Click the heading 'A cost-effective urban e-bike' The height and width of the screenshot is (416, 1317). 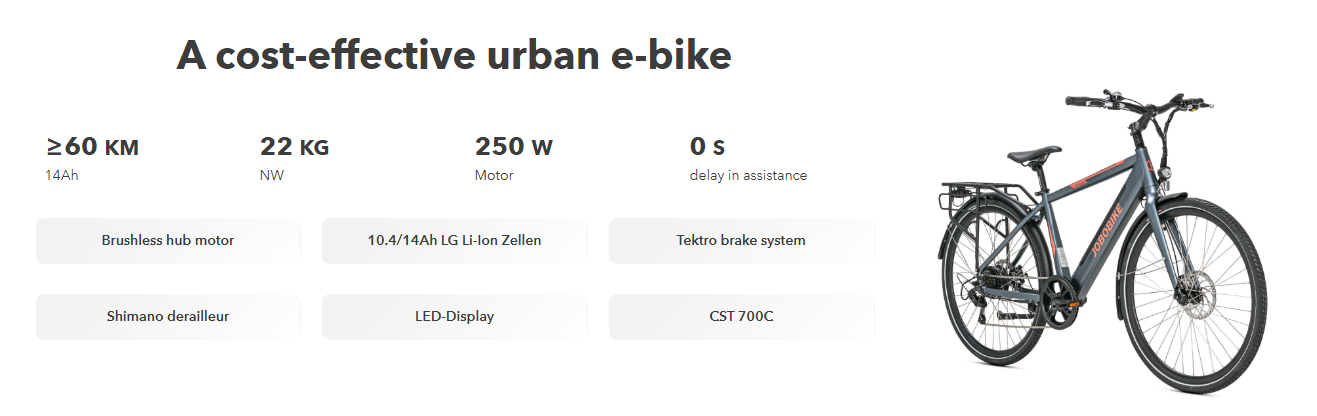point(454,56)
